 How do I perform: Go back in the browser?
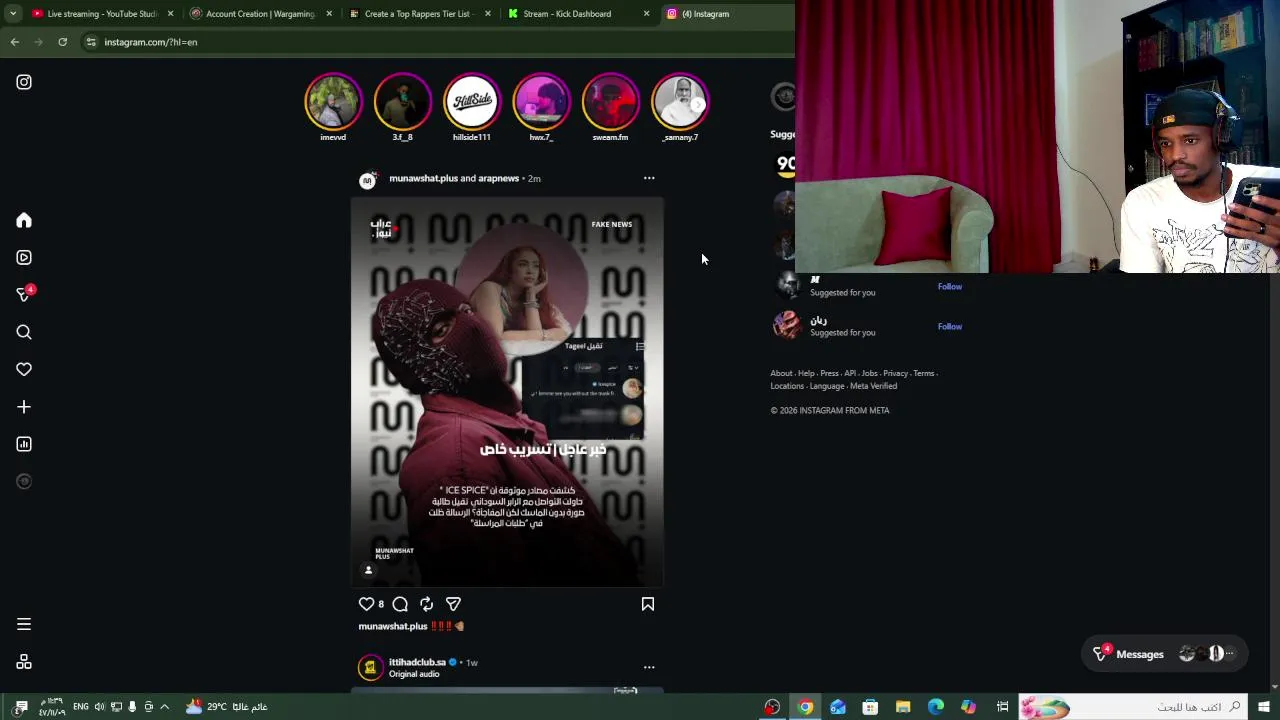pos(14,42)
